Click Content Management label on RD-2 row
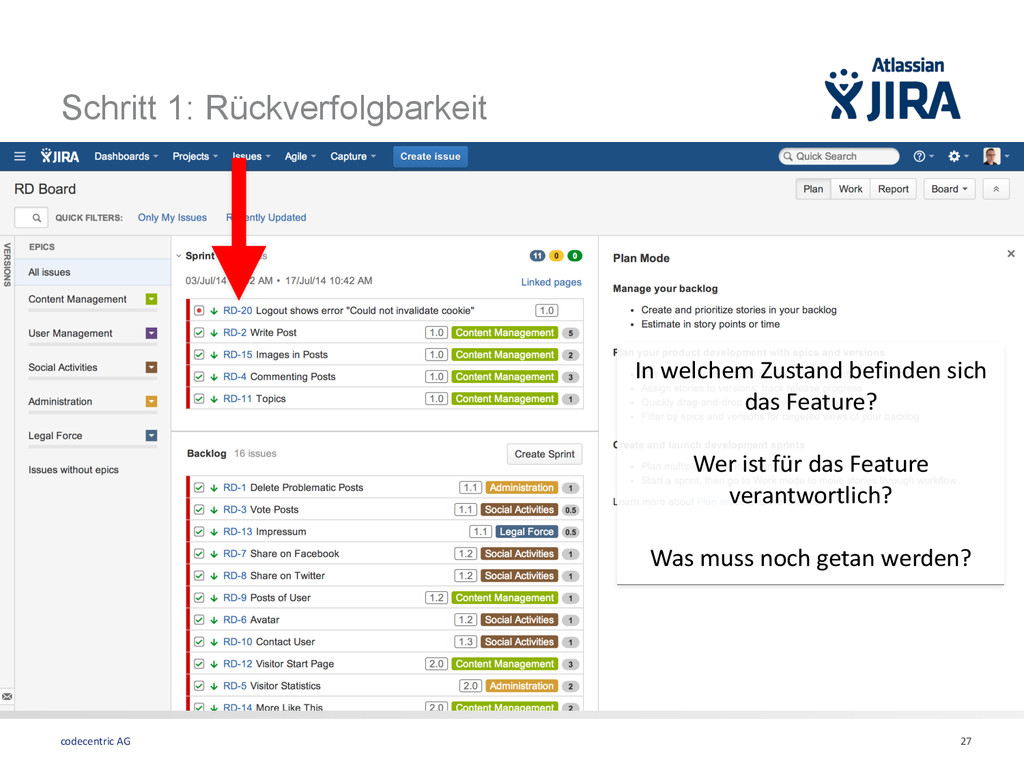Screen dimensions: 1024x768 click(505, 333)
